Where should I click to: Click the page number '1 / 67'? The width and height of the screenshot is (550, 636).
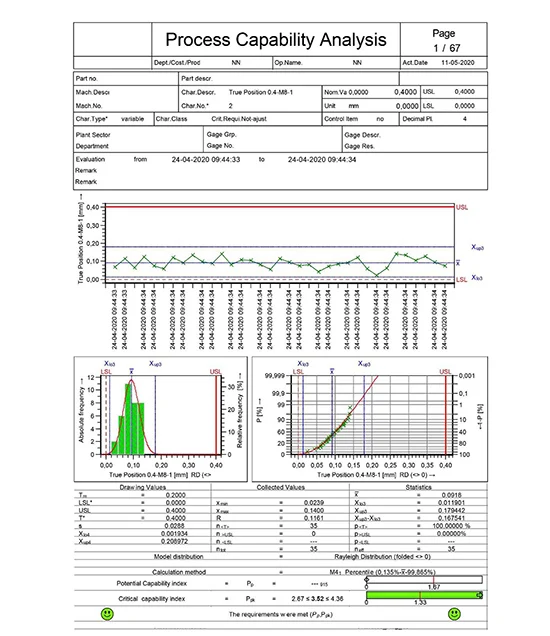click(x=446, y=48)
